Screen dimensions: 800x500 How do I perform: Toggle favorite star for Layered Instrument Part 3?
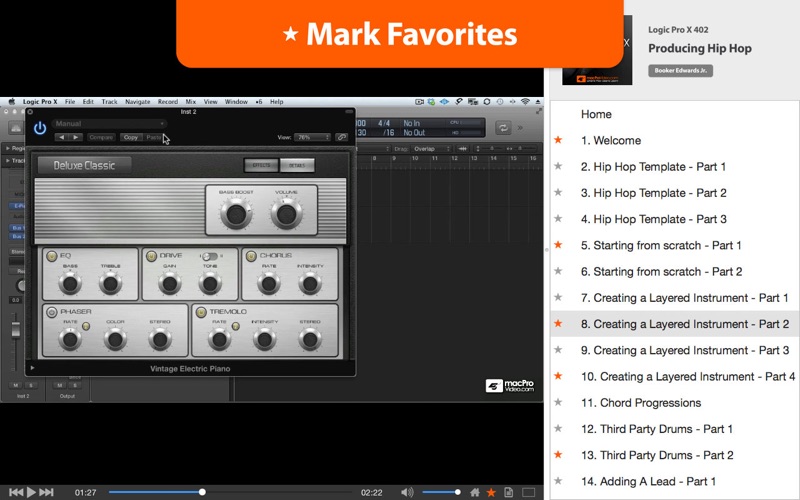559,350
